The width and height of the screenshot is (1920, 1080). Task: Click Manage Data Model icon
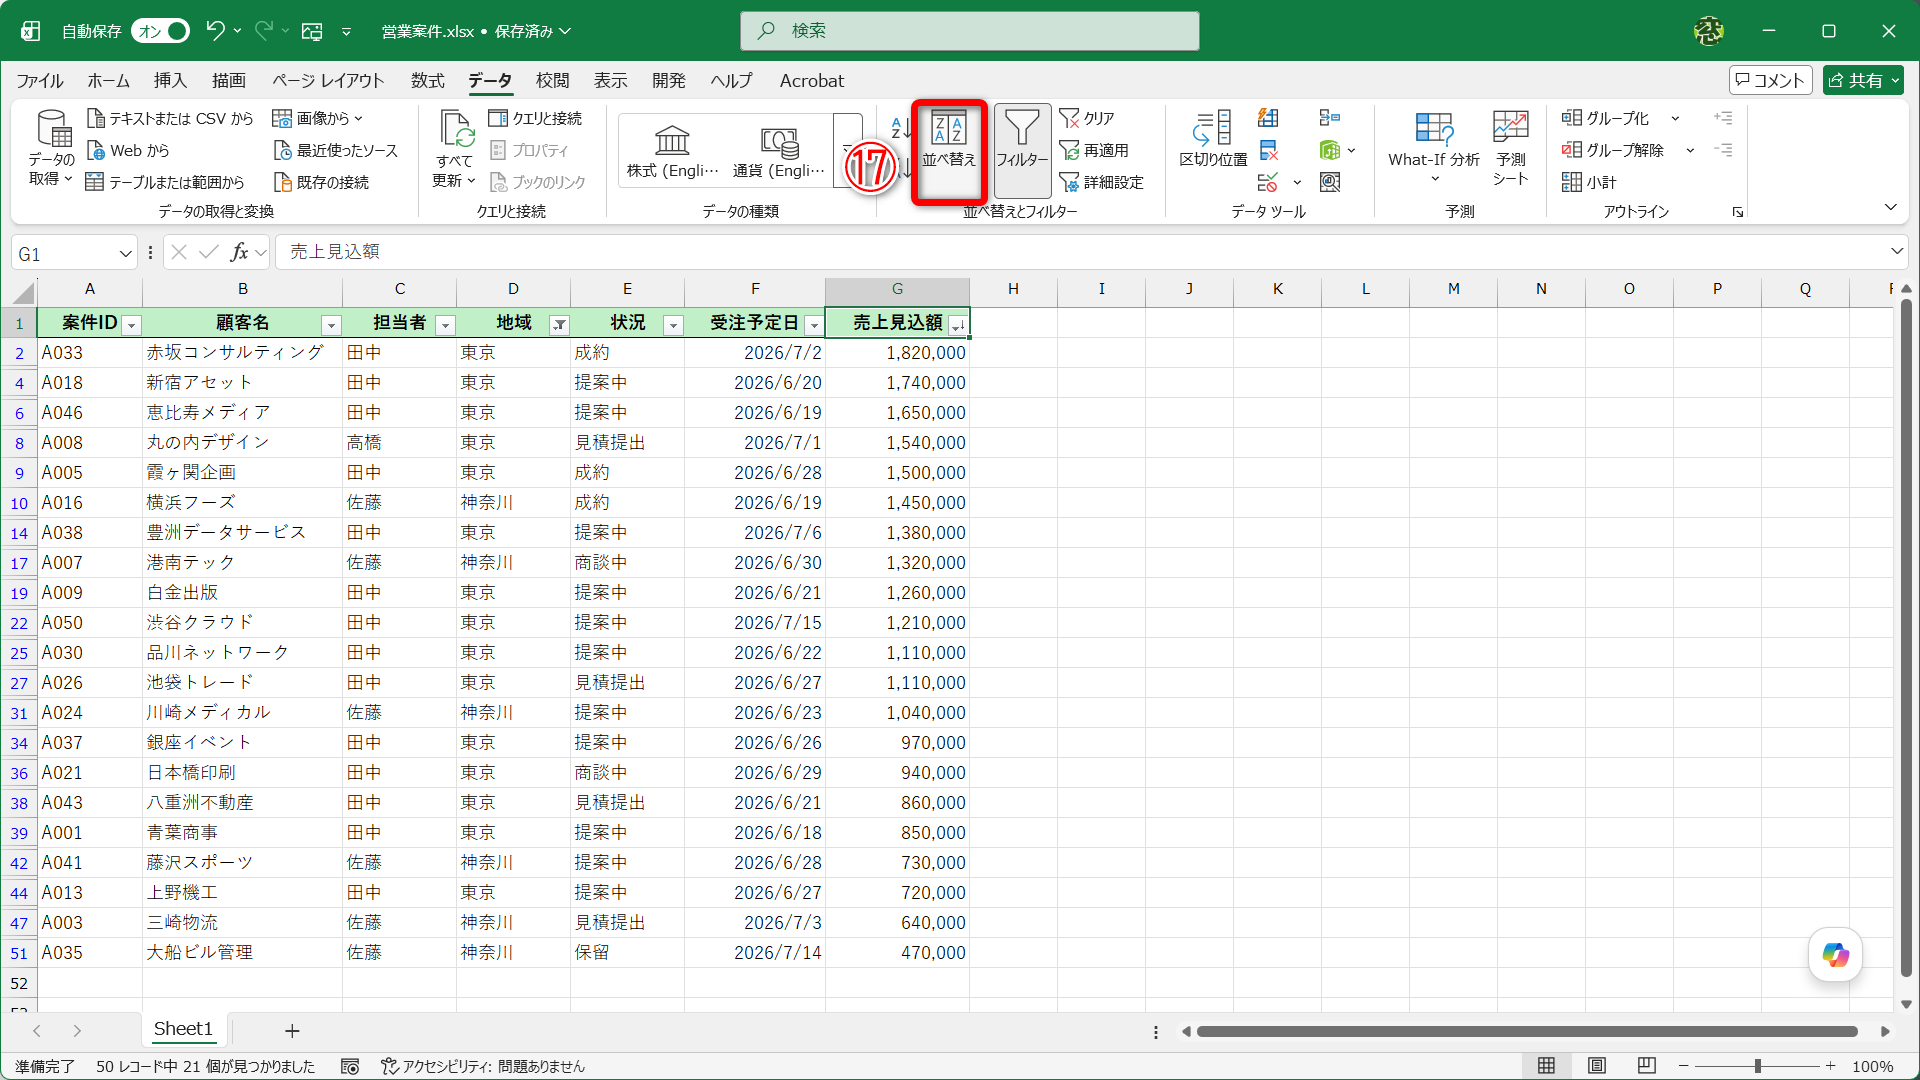[x=1329, y=182]
